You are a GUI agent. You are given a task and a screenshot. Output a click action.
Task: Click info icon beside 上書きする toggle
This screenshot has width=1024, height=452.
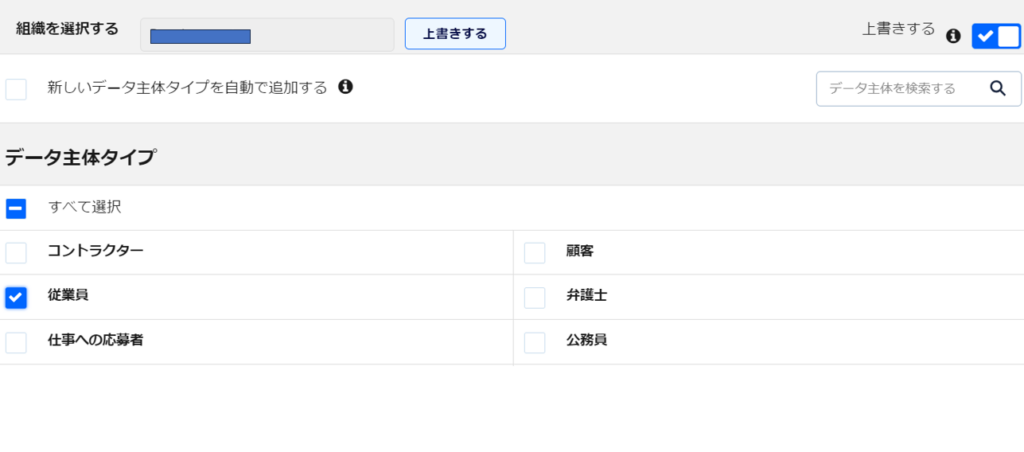953,35
